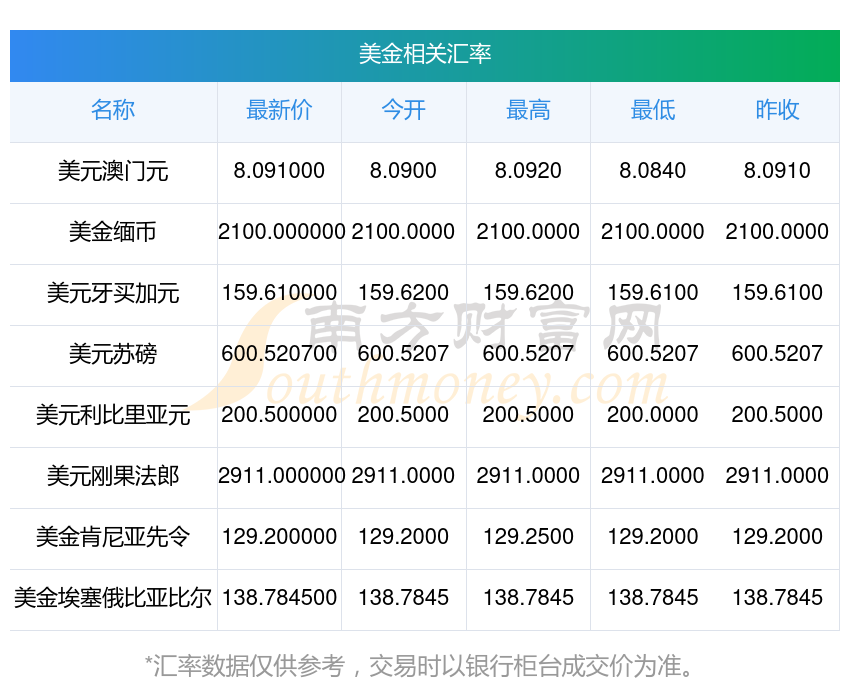Click latest price 2100.000000 for 美金缅币
The width and height of the screenshot is (850, 698).
tap(281, 232)
